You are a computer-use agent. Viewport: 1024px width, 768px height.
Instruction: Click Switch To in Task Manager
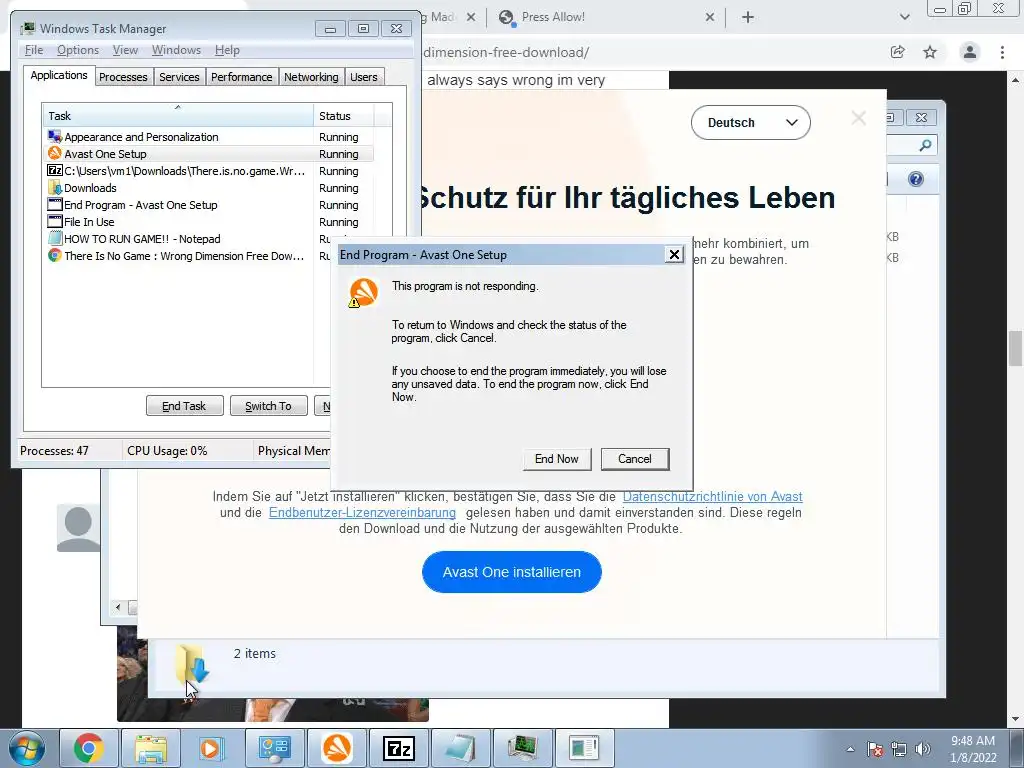(268, 406)
